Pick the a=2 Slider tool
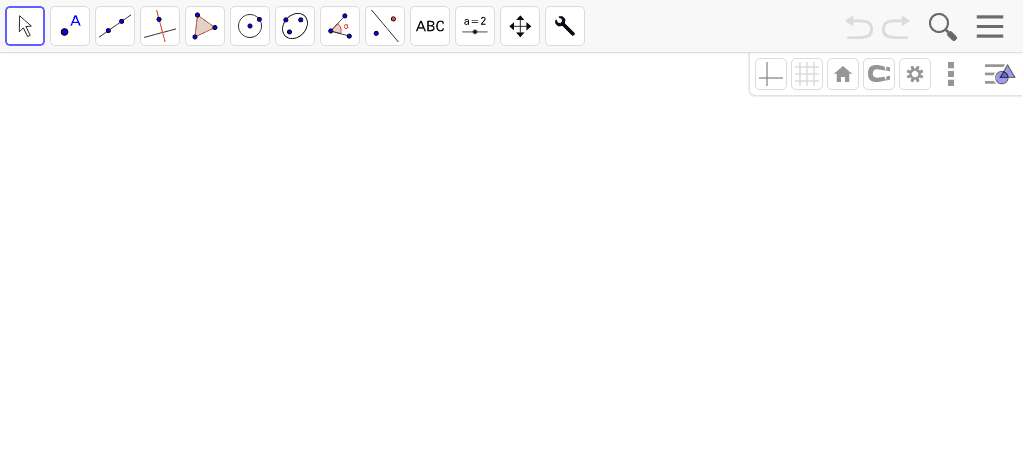Screen dimensions: 1024x455 [x=475, y=26]
